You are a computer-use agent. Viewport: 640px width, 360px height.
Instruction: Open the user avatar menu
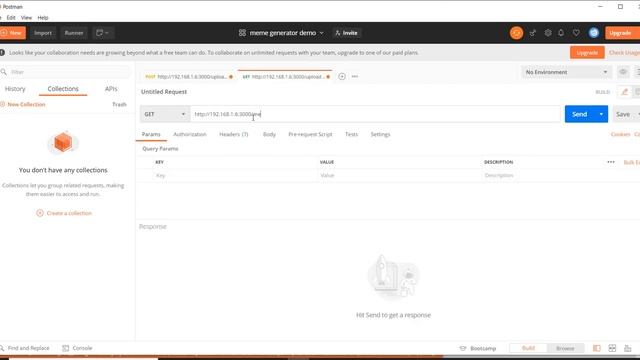[x=594, y=33]
